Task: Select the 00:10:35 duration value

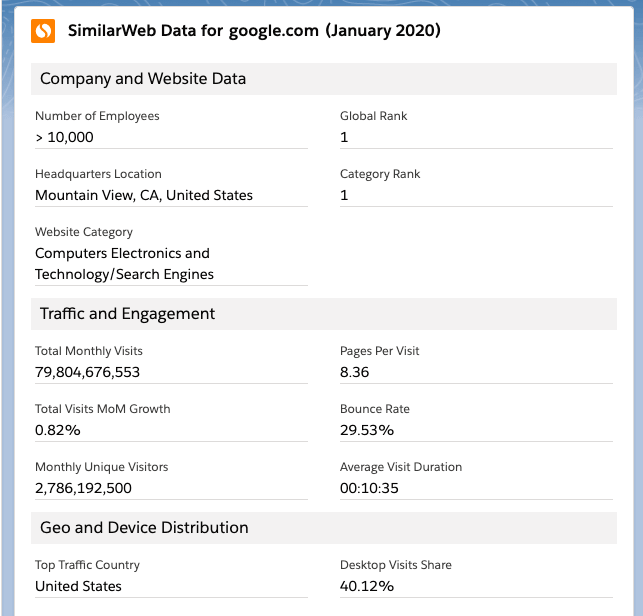Action: click(369, 488)
